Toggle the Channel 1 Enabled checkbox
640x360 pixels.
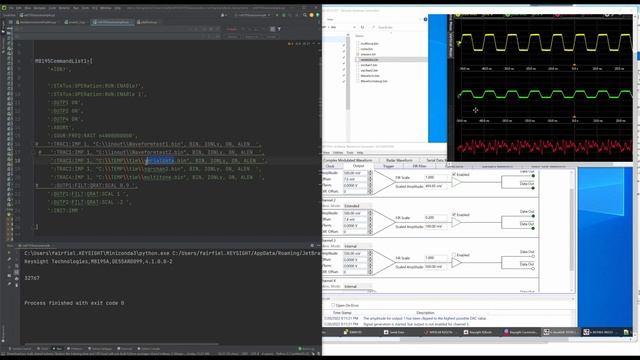point(454,174)
